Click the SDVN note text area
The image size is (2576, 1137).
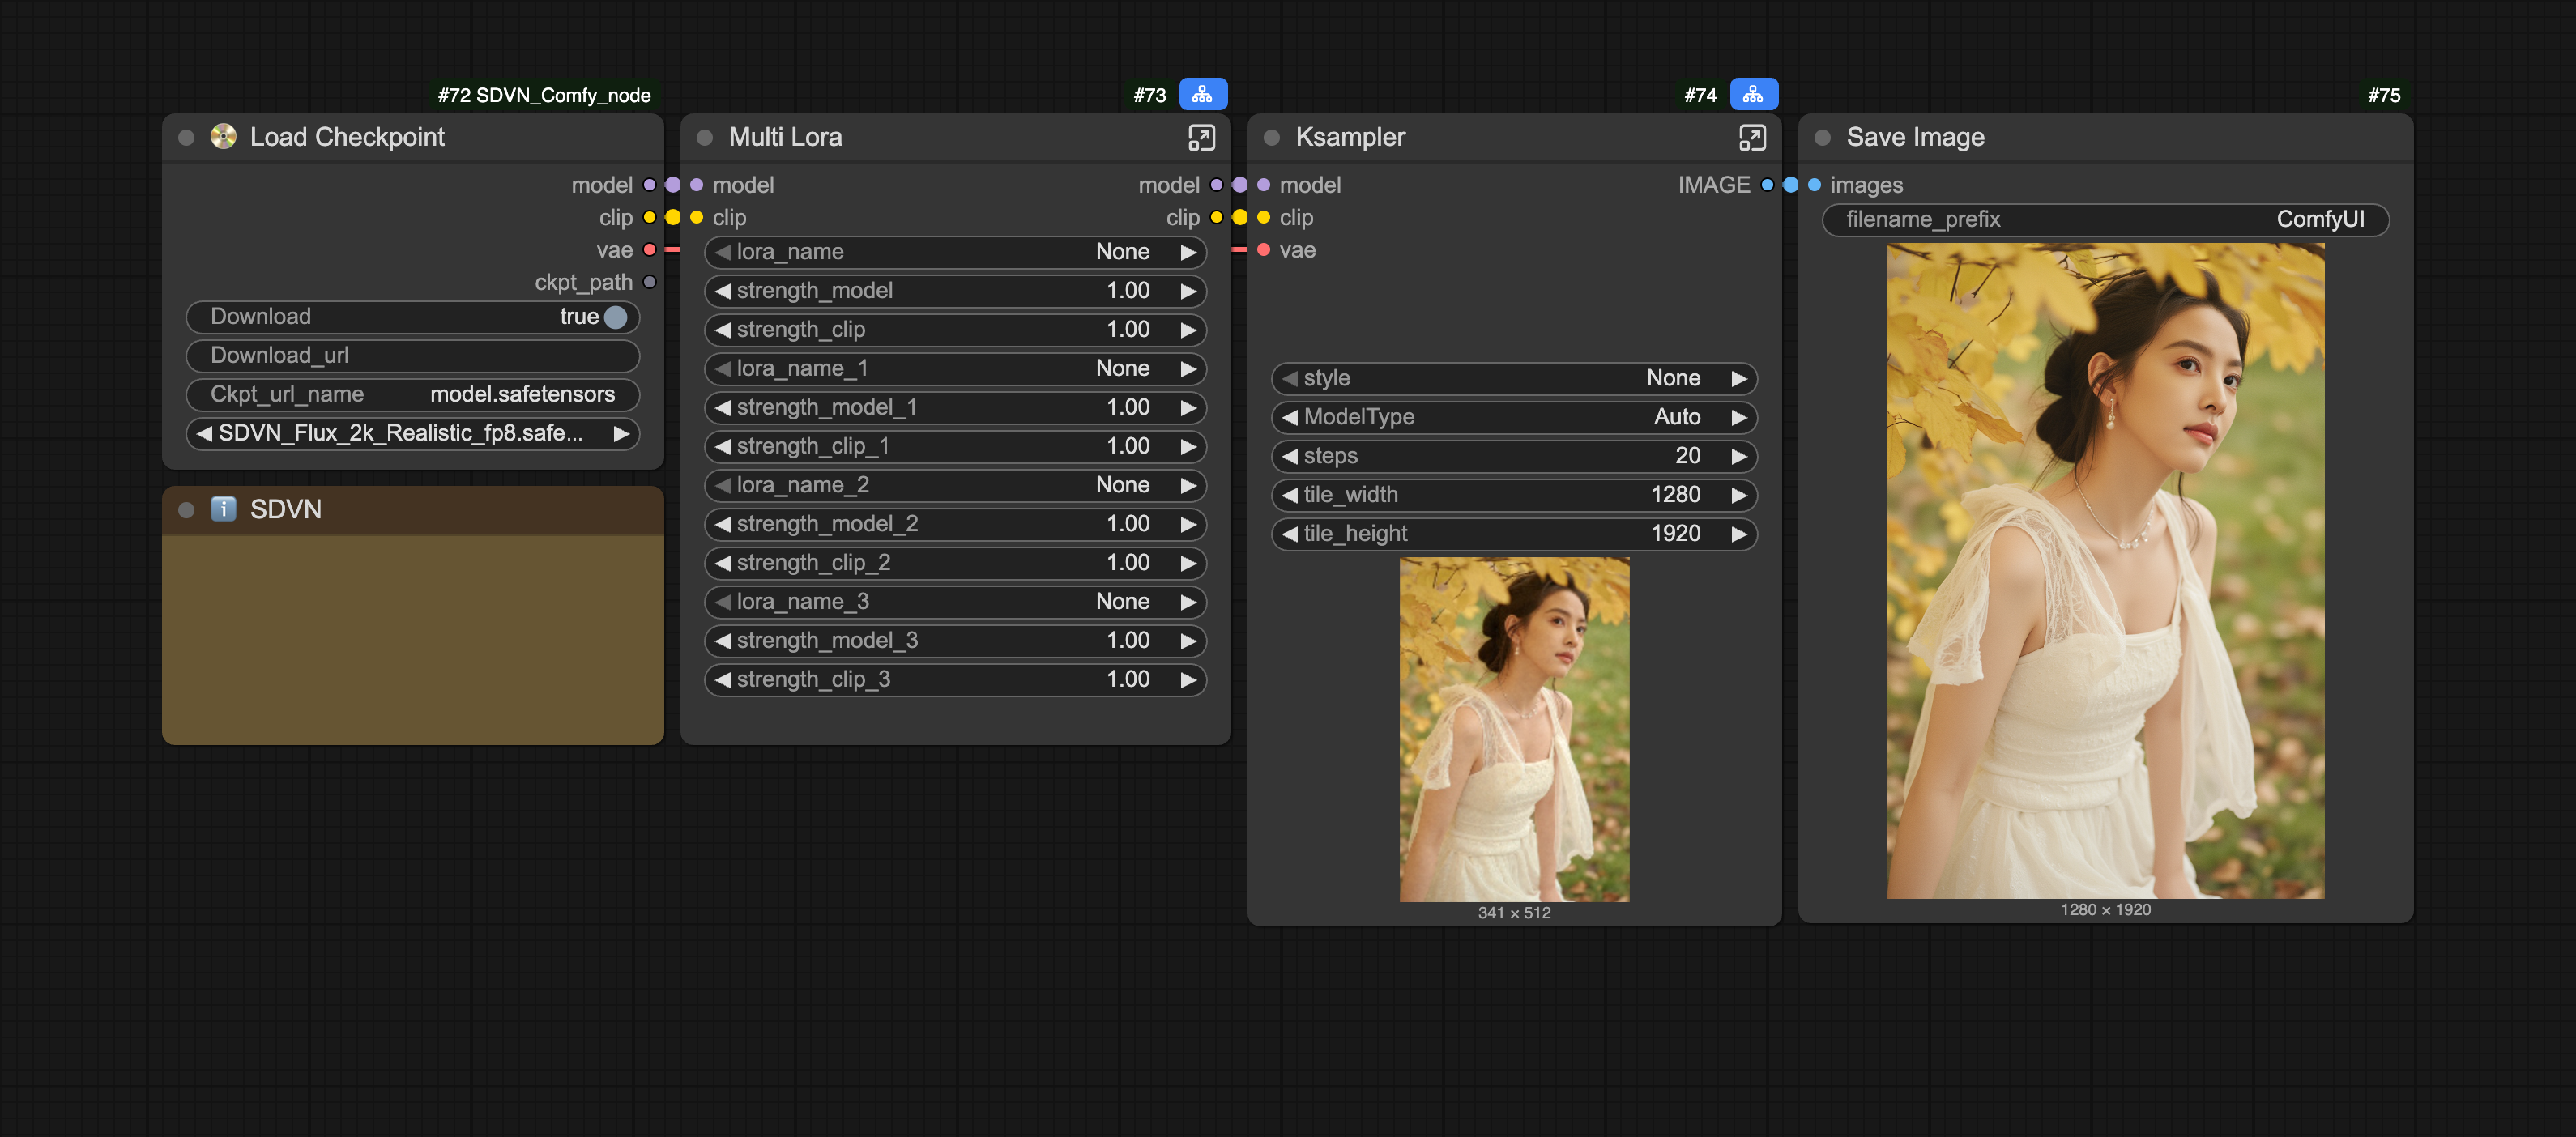[x=412, y=640]
